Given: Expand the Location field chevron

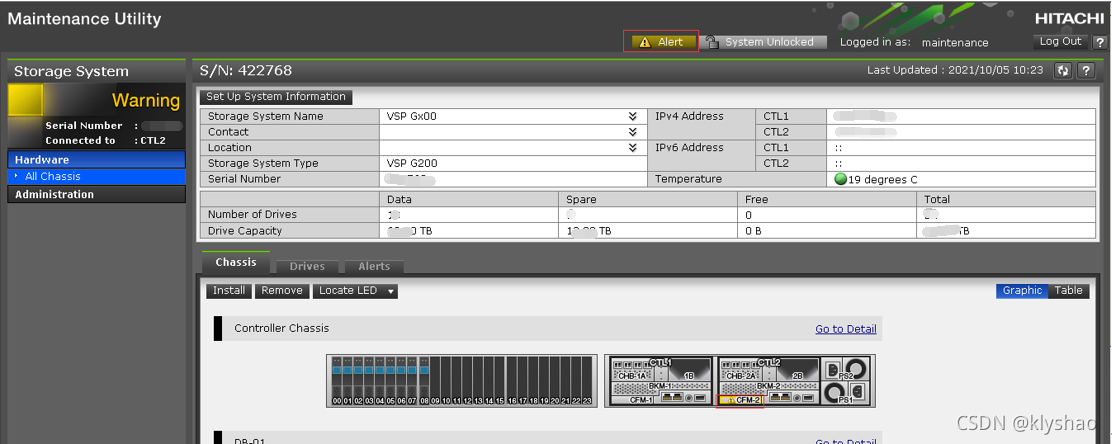Looking at the screenshot, I should [632, 148].
